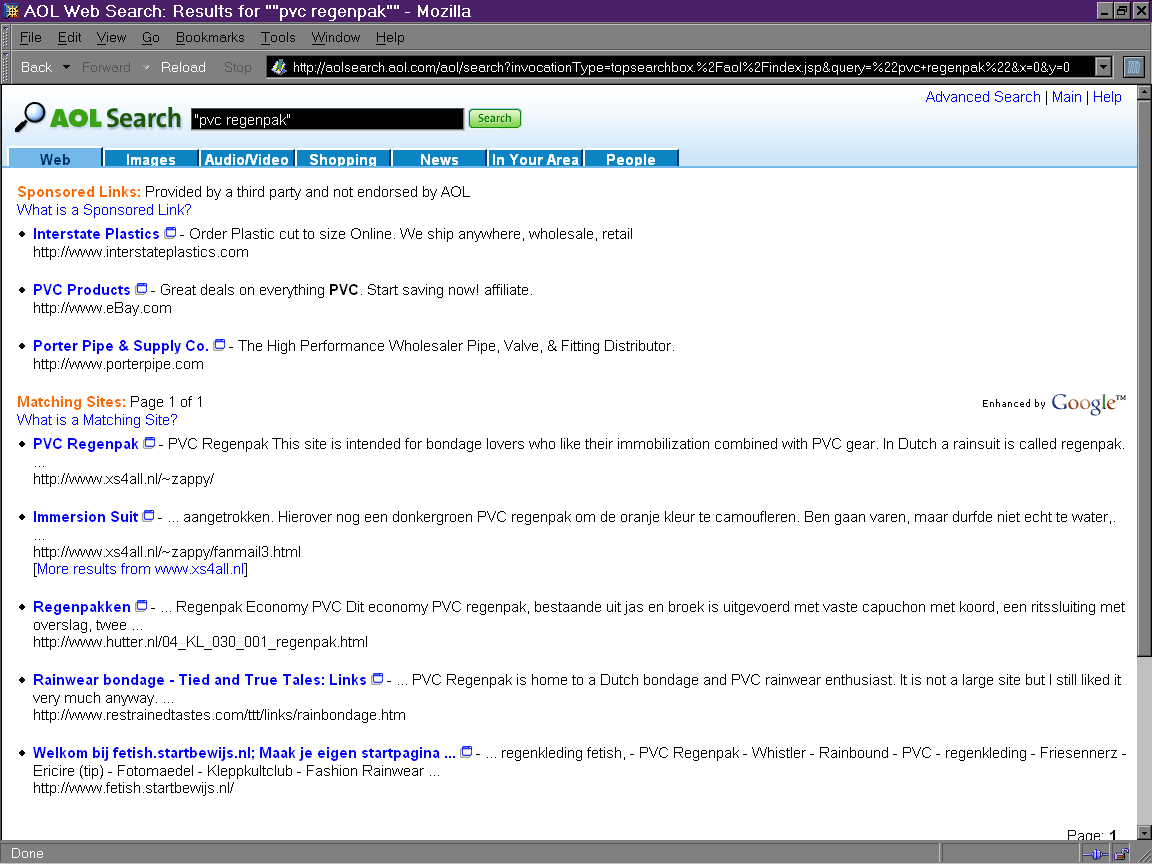
Task: Open the Bookmarks menu
Action: pyautogui.click(x=210, y=37)
